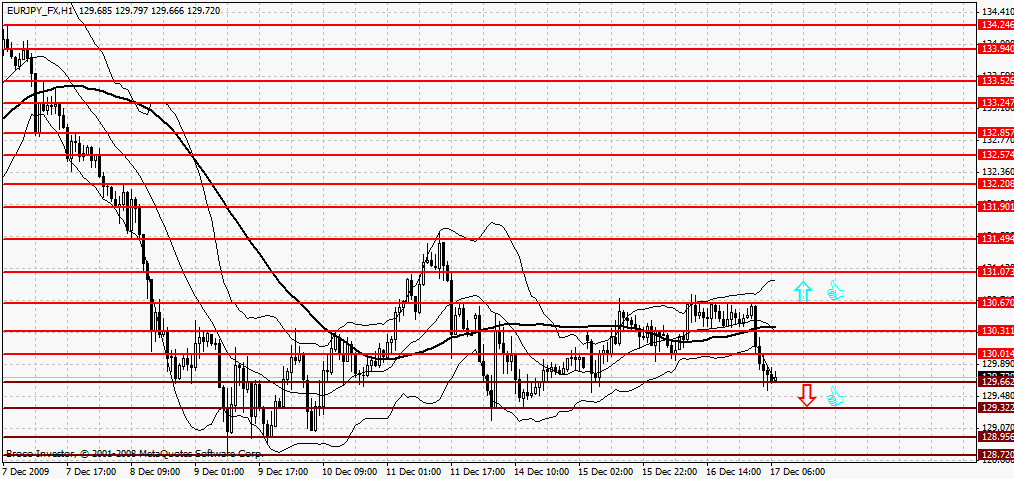Click the 10 Dec 09:00 time label
1014x479 pixels.
[350, 472]
